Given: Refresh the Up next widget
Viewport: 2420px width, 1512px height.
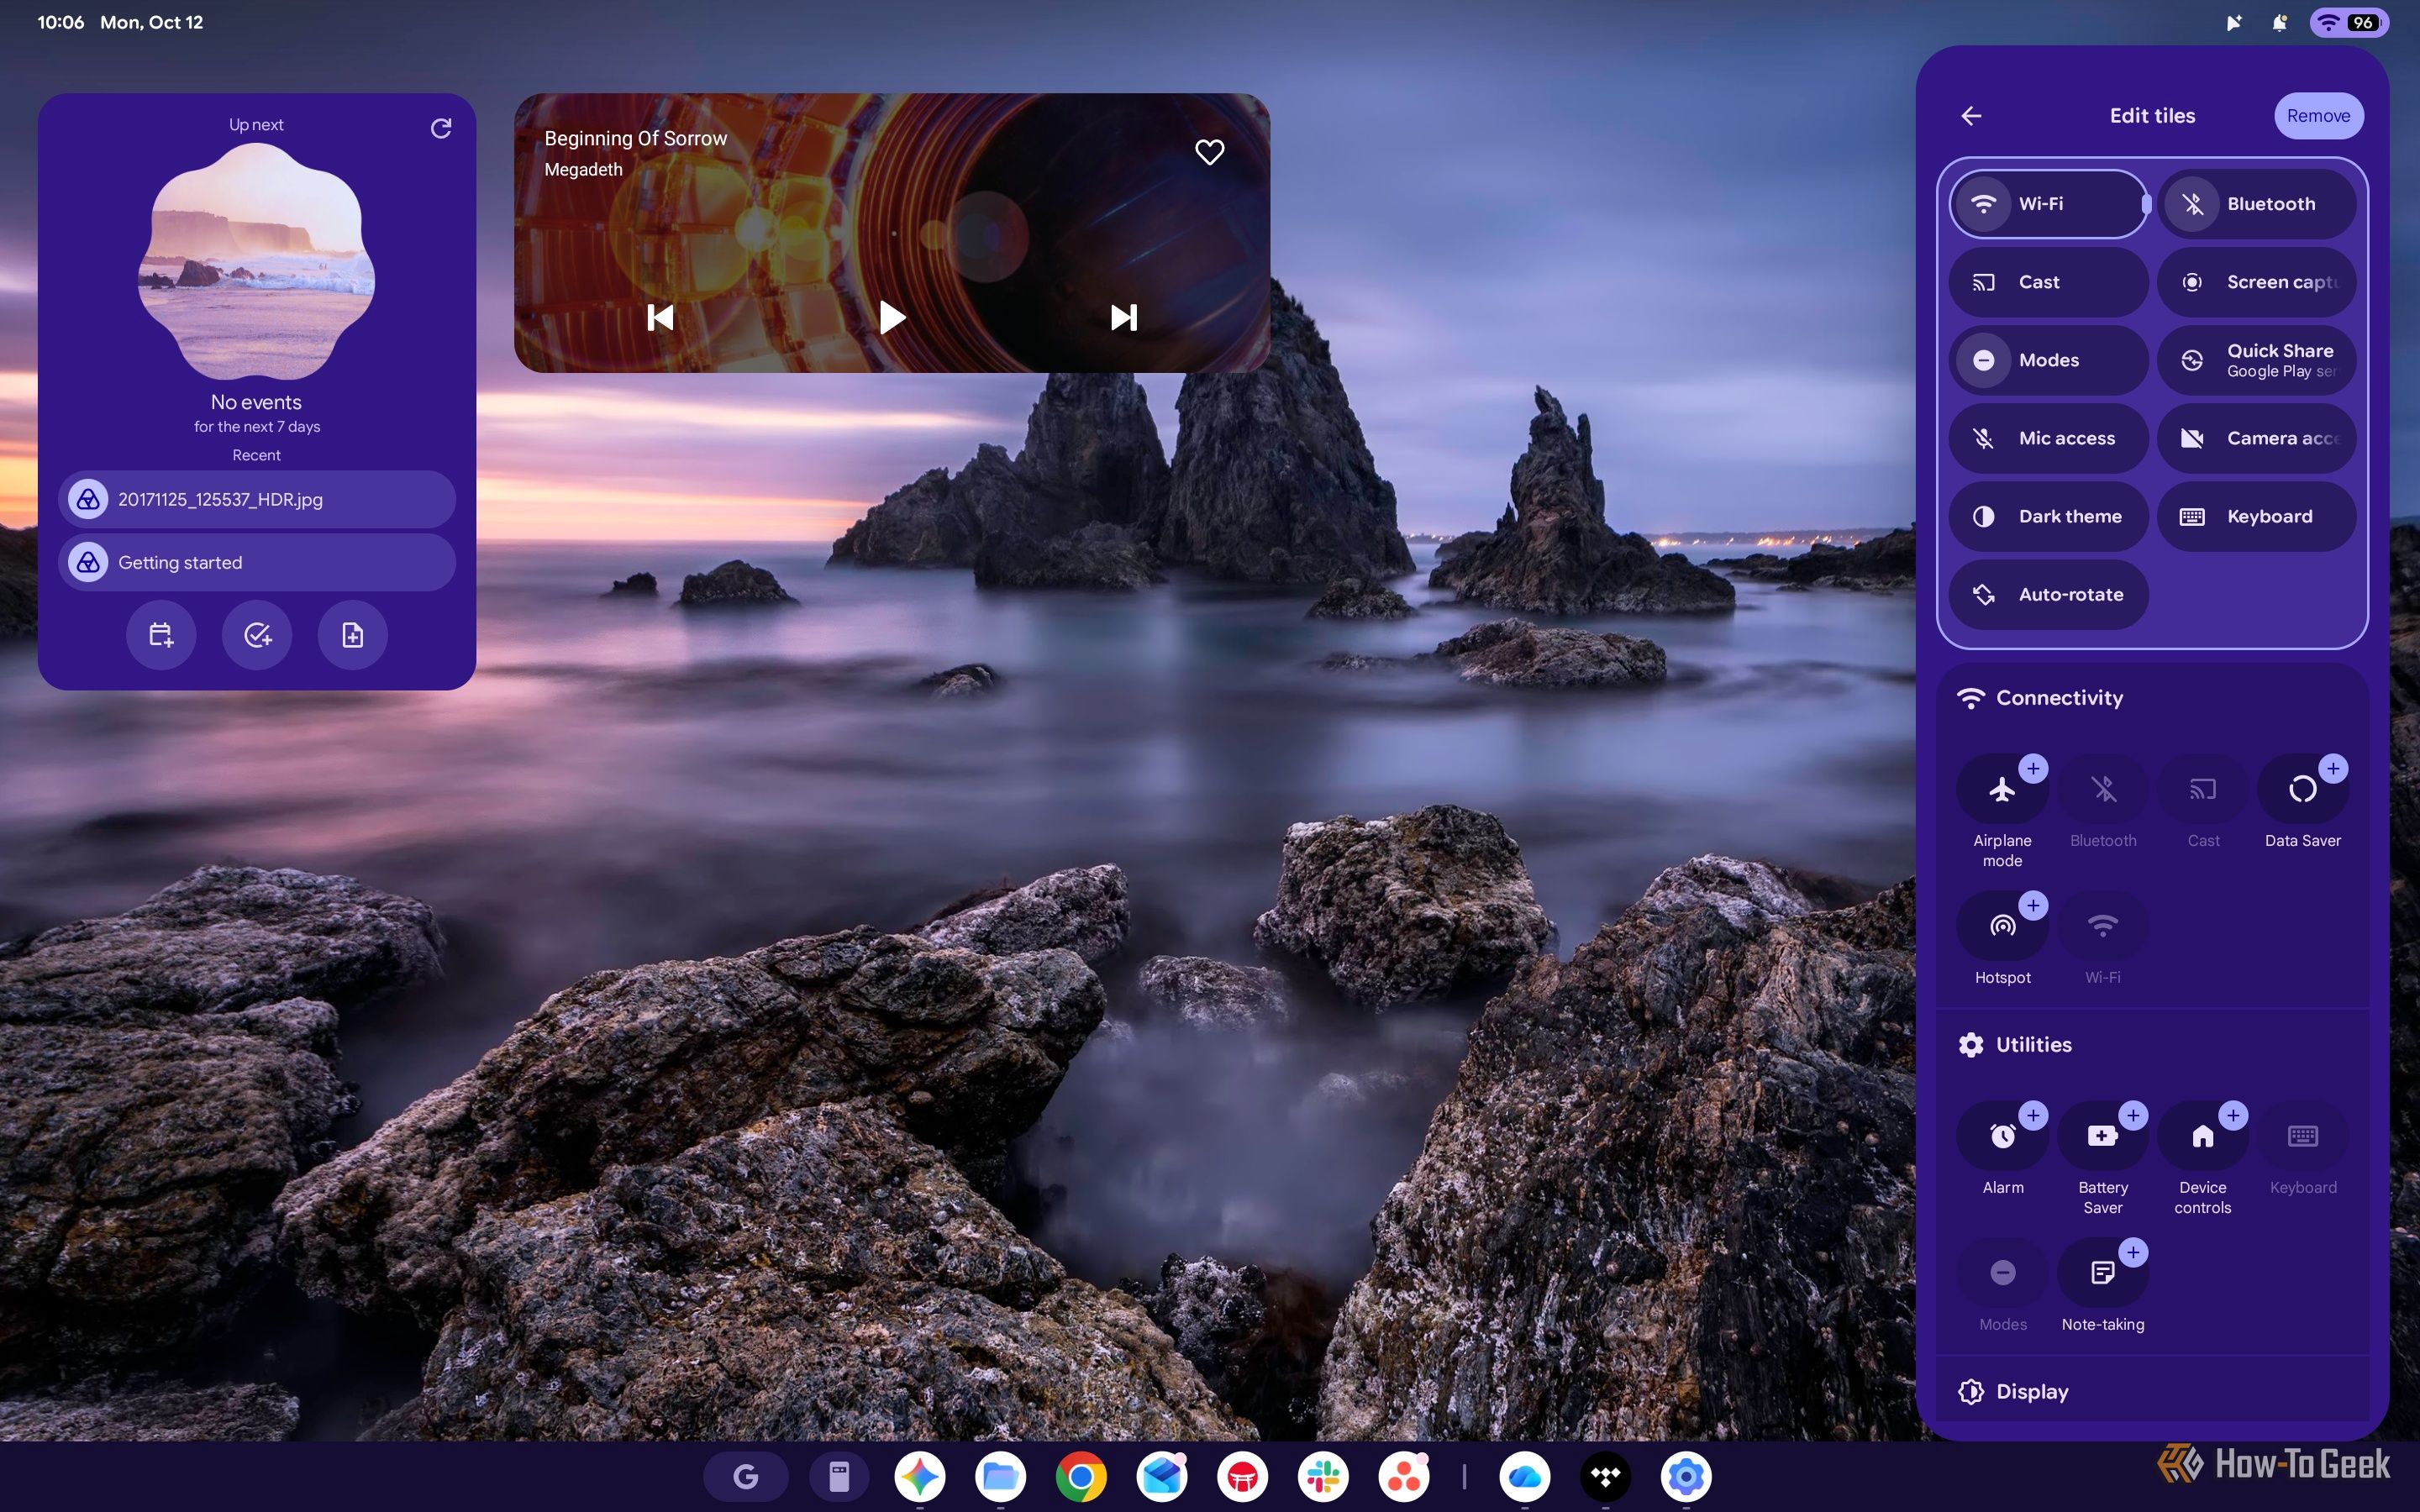Looking at the screenshot, I should pyautogui.click(x=441, y=128).
